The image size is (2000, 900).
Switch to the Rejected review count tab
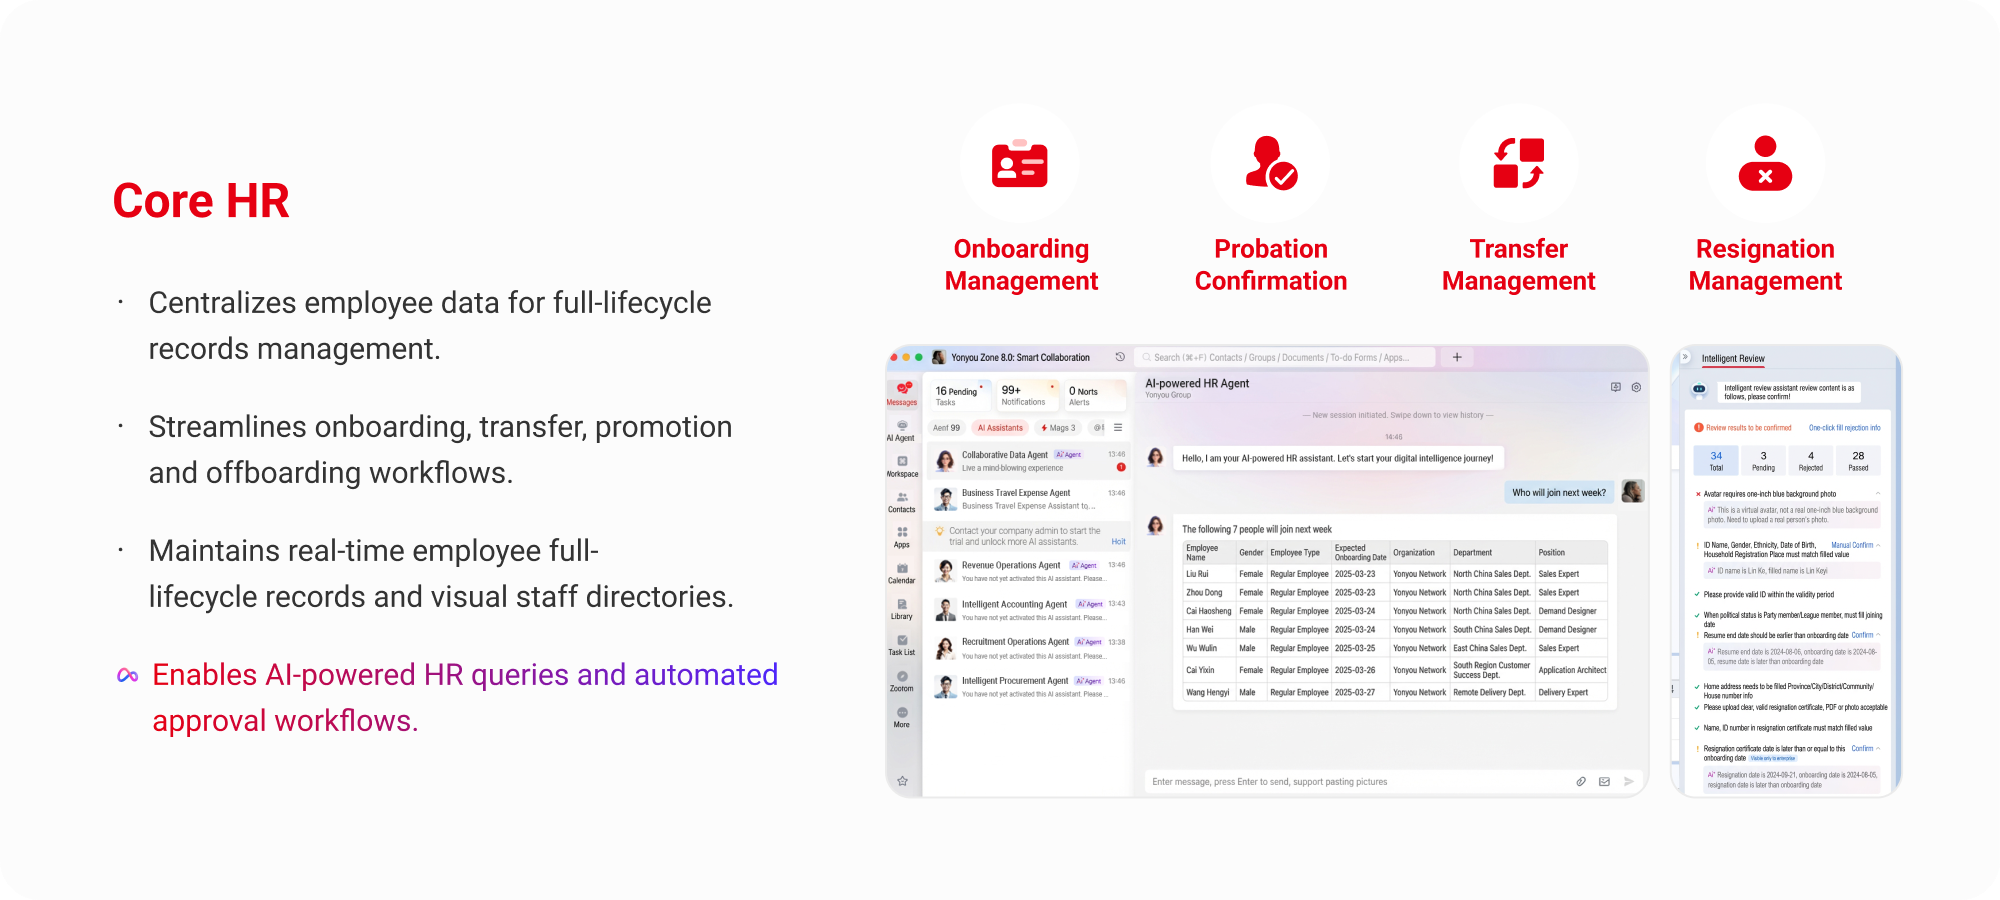point(1811,460)
